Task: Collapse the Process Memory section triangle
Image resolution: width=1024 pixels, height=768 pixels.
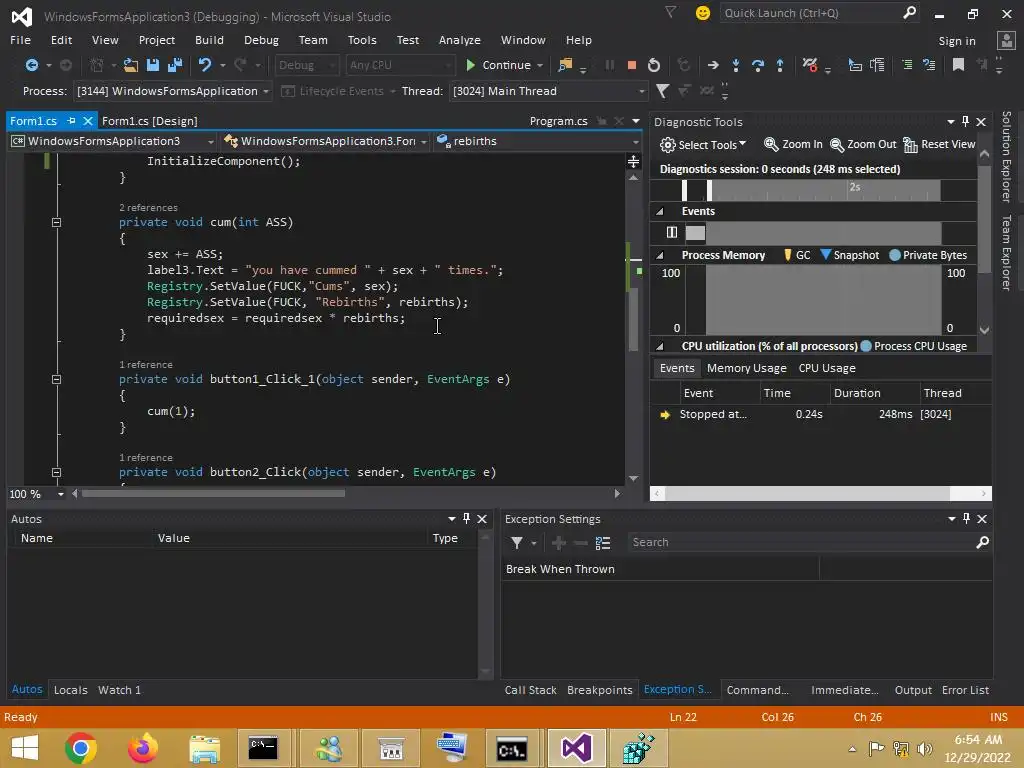Action: pyautogui.click(x=660, y=255)
